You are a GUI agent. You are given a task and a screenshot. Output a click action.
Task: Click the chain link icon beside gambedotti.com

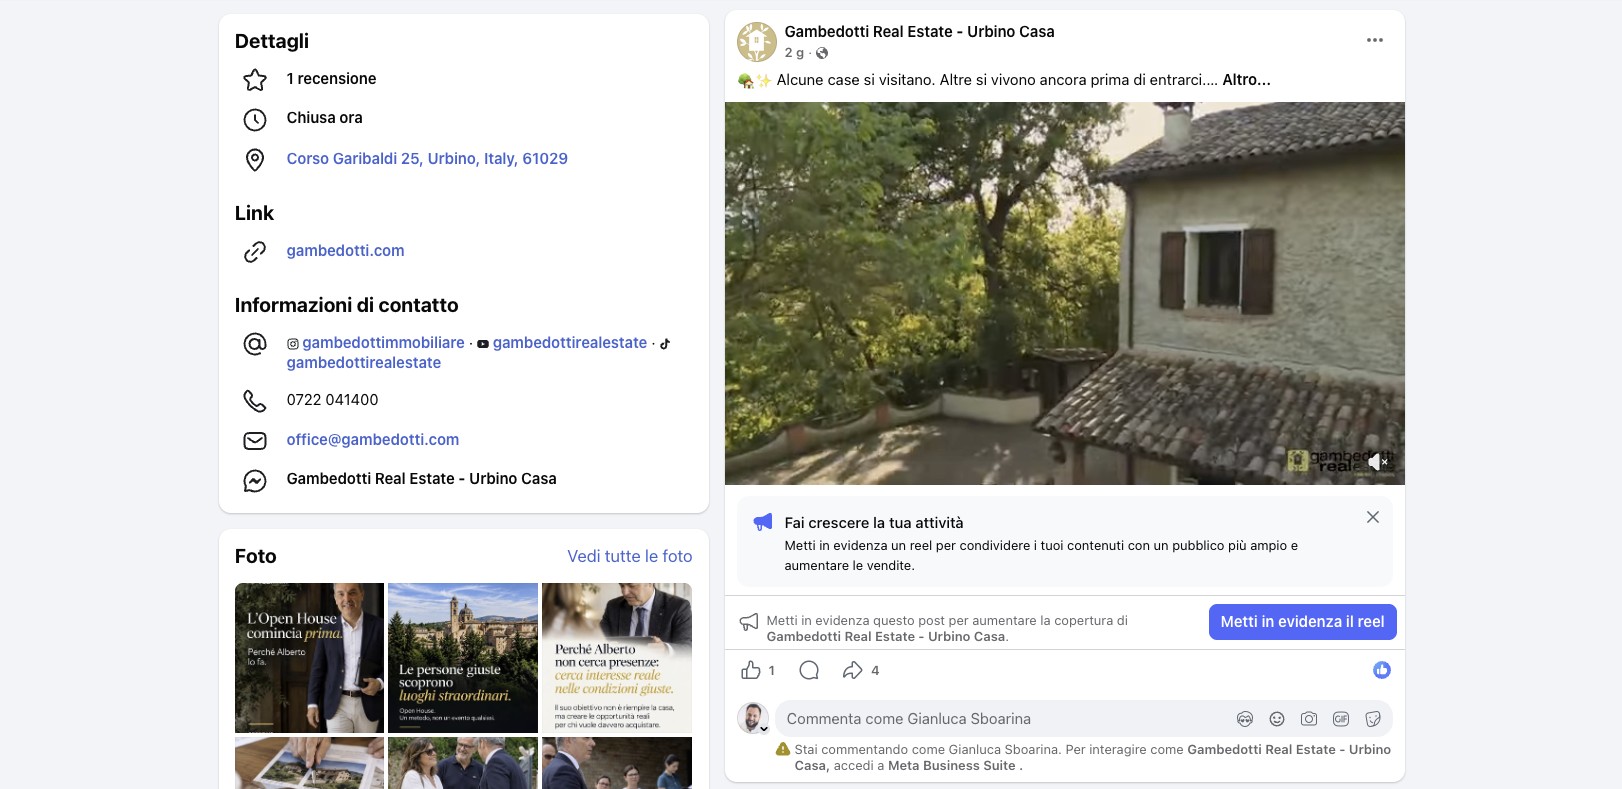[x=255, y=252]
